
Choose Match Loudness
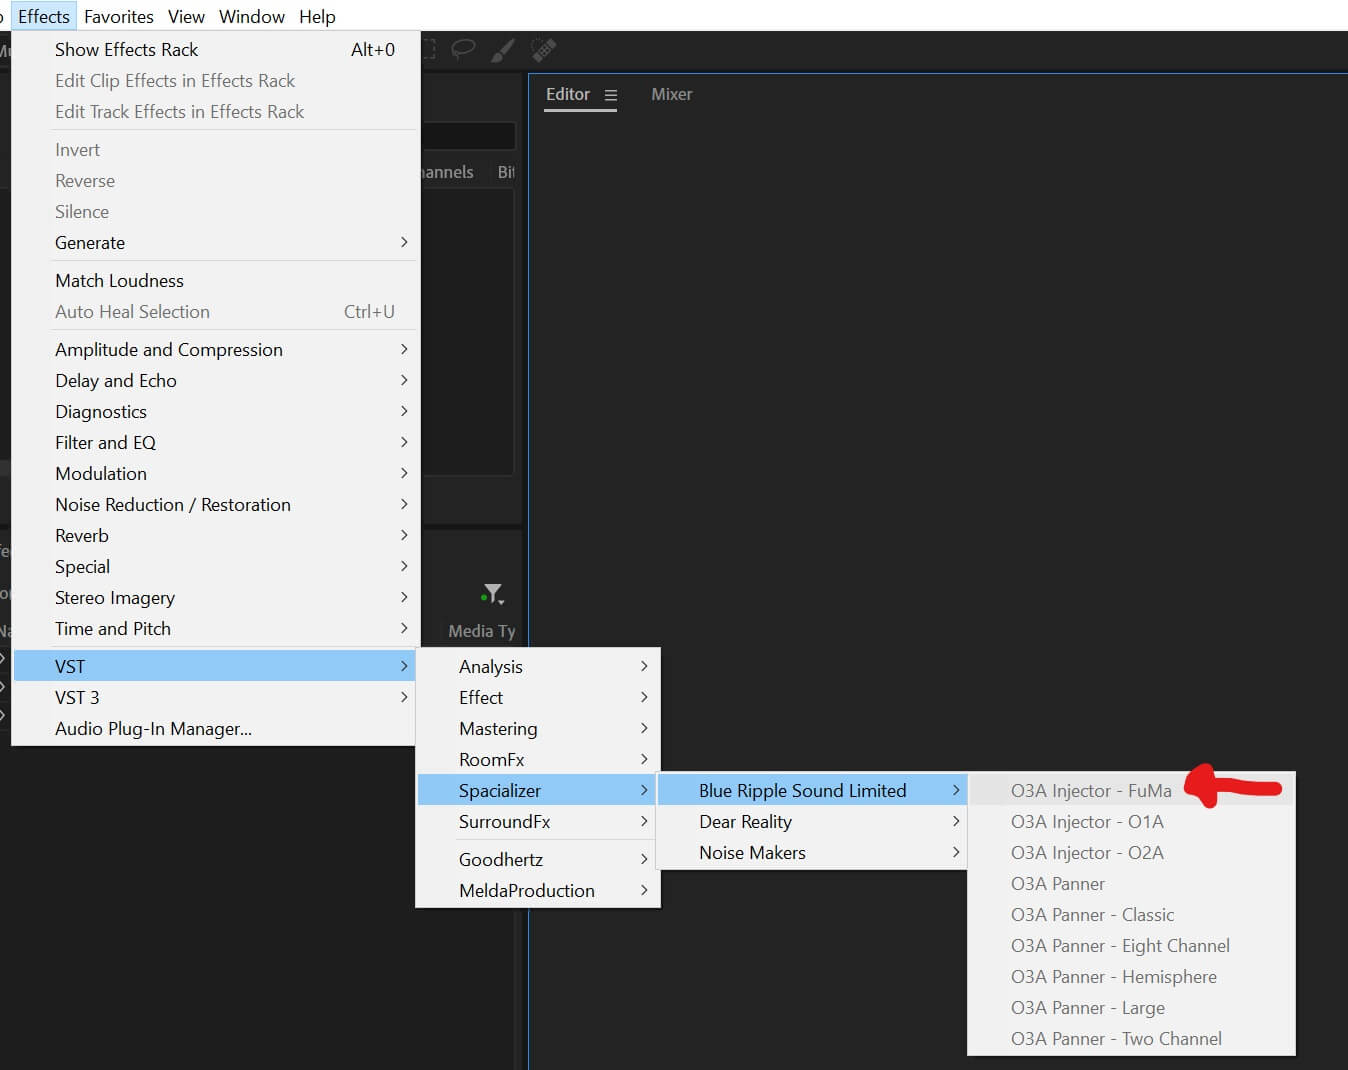click(x=215, y=280)
